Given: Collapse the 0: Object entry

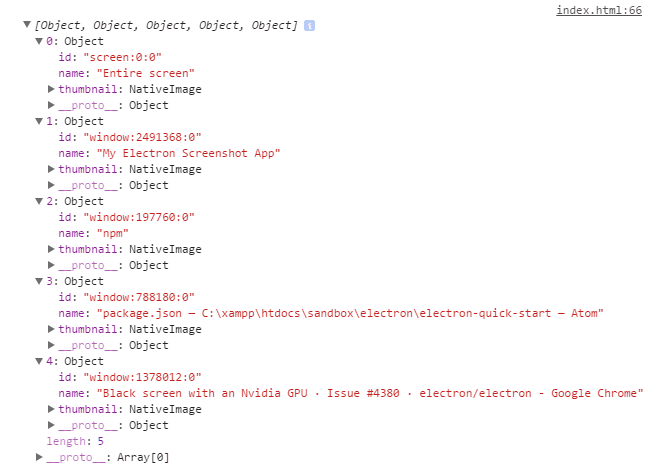Looking at the screenshot, I should click(40, 41).
